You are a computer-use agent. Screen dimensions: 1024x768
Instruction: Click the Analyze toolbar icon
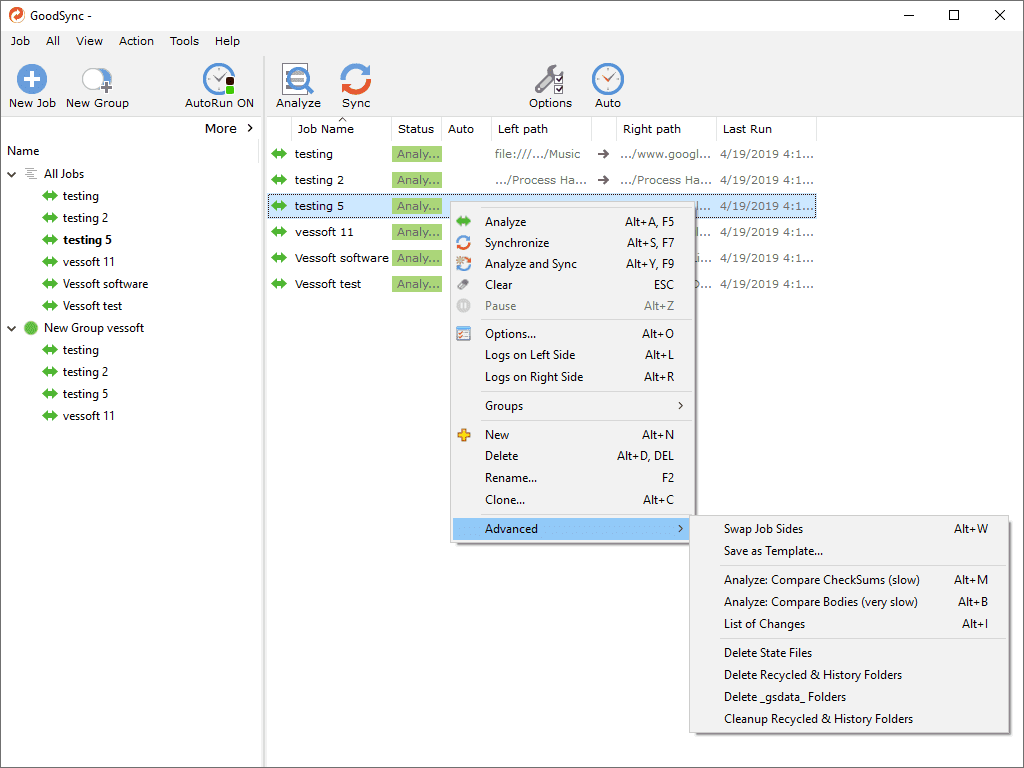(298, 80)
